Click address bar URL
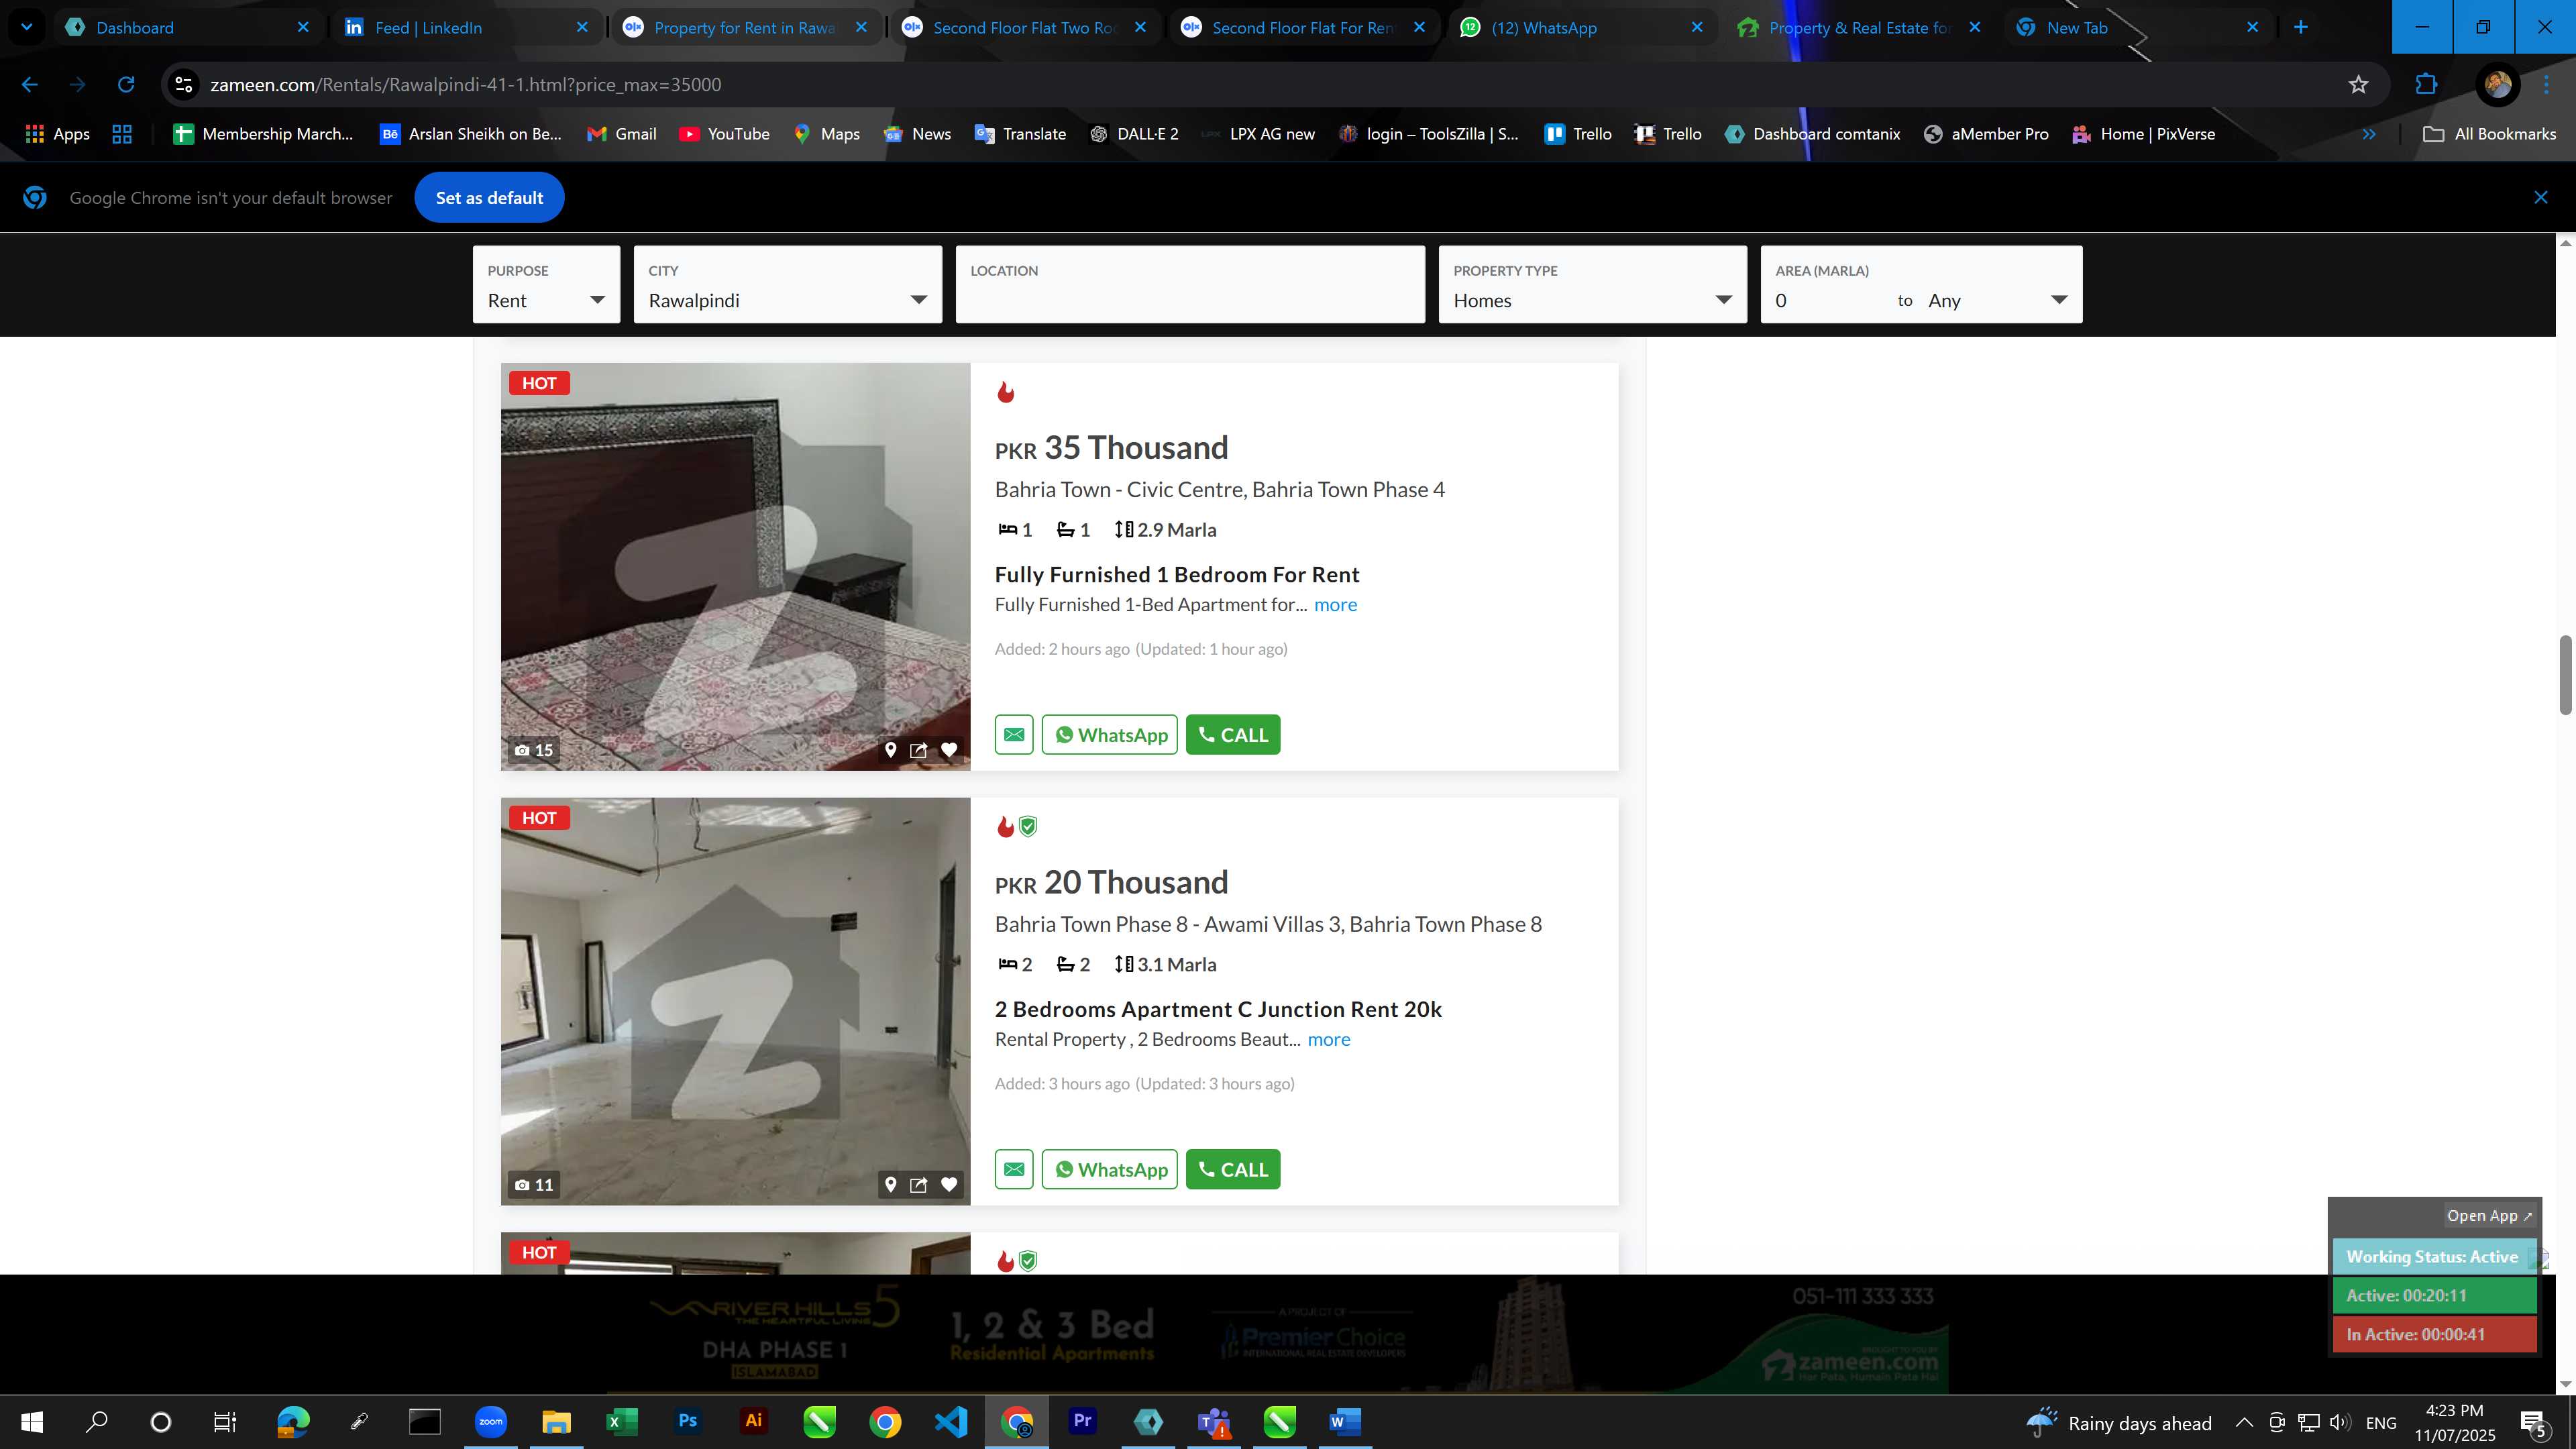Image resolution: width=2576 pixels, height=1449 pixels. (x=465, y=85)
